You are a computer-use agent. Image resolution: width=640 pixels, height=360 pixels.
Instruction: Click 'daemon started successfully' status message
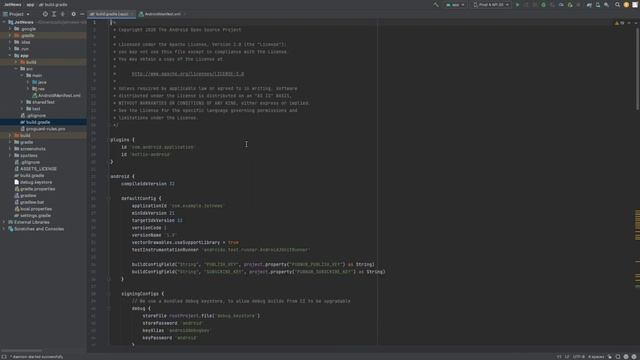(37, 357)
